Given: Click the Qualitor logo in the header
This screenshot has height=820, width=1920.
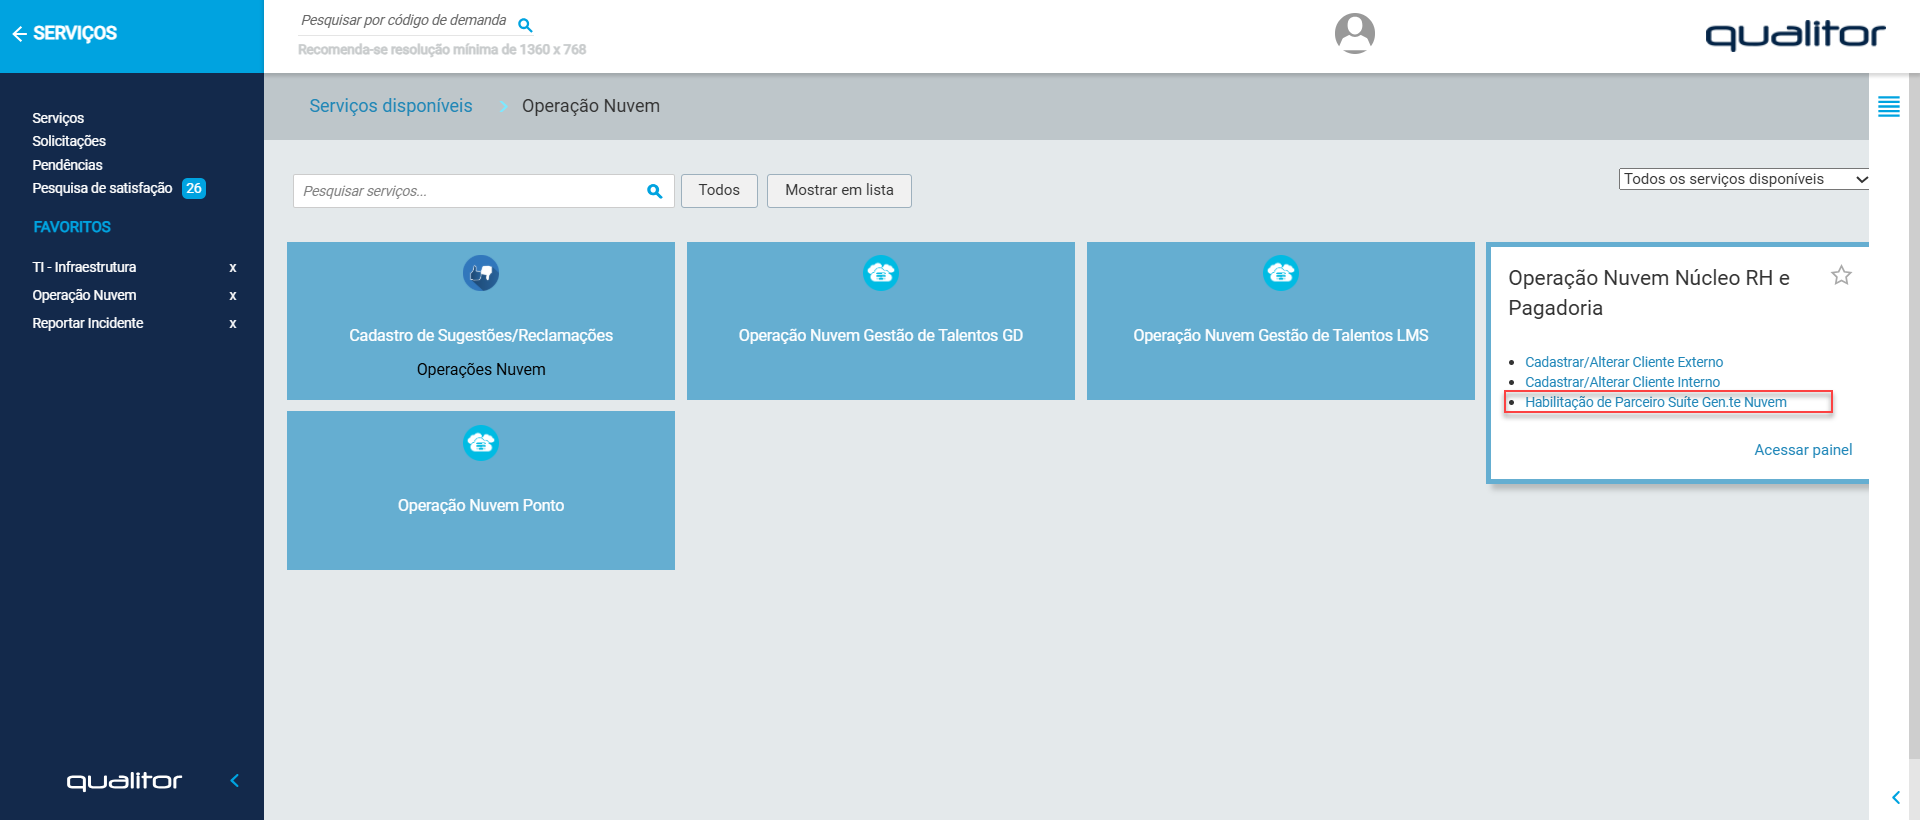Looking at the screenshot, I should click(1795, 35).
